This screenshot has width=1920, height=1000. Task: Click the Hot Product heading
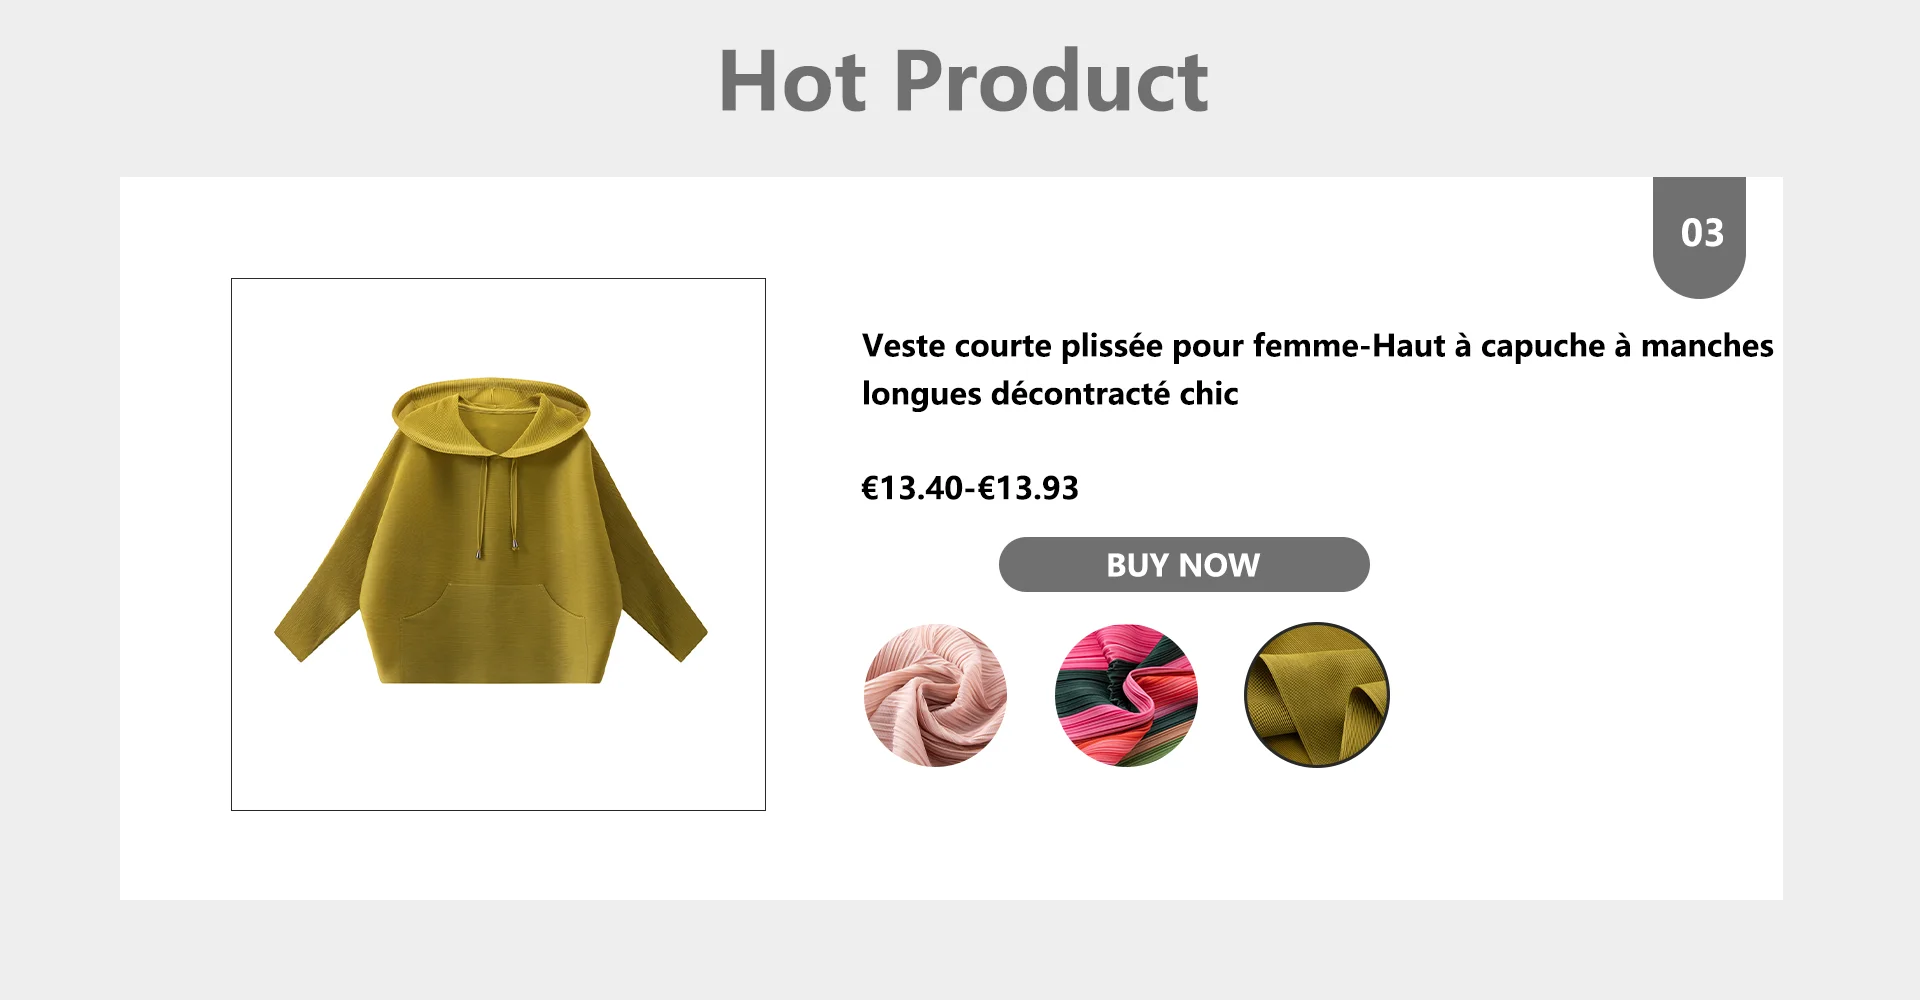pos(963,82)
